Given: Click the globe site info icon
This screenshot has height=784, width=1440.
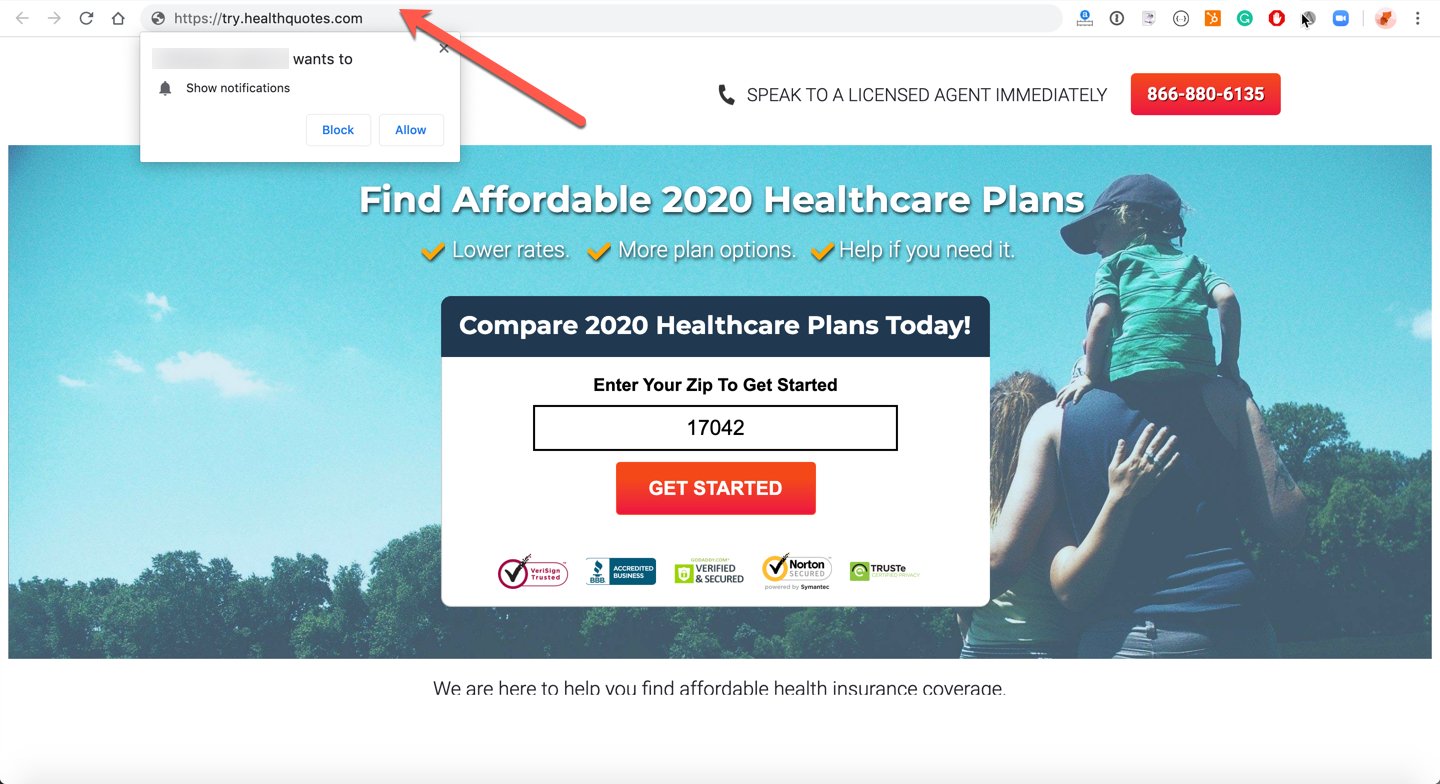Looking at the screenshot, I should tap(158, 18).
